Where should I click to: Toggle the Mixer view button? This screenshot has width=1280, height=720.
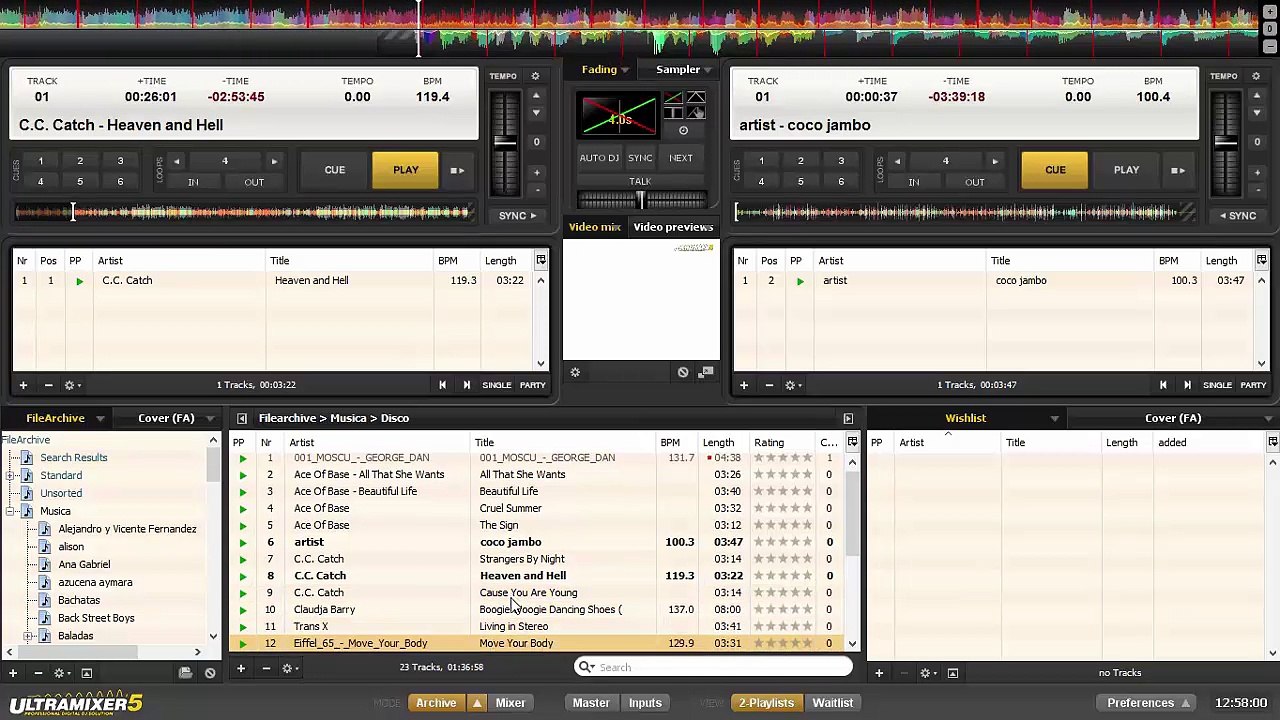[510, 703]
